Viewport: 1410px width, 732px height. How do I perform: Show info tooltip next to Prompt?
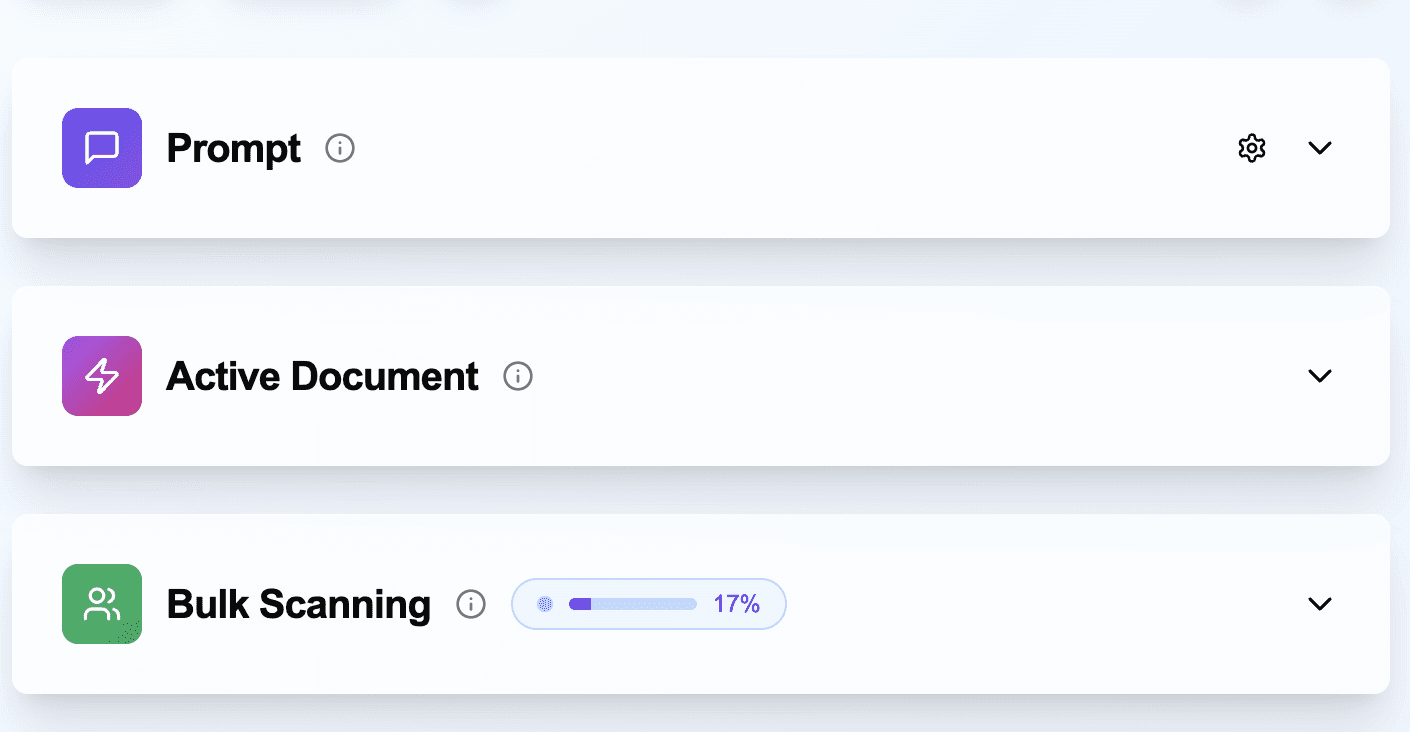340,149
